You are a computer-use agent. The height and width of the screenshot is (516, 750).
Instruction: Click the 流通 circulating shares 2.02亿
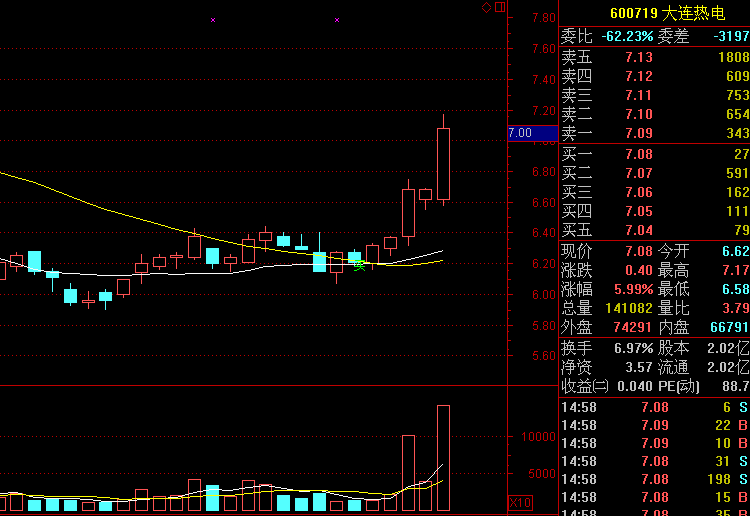[x=728, y=367]
